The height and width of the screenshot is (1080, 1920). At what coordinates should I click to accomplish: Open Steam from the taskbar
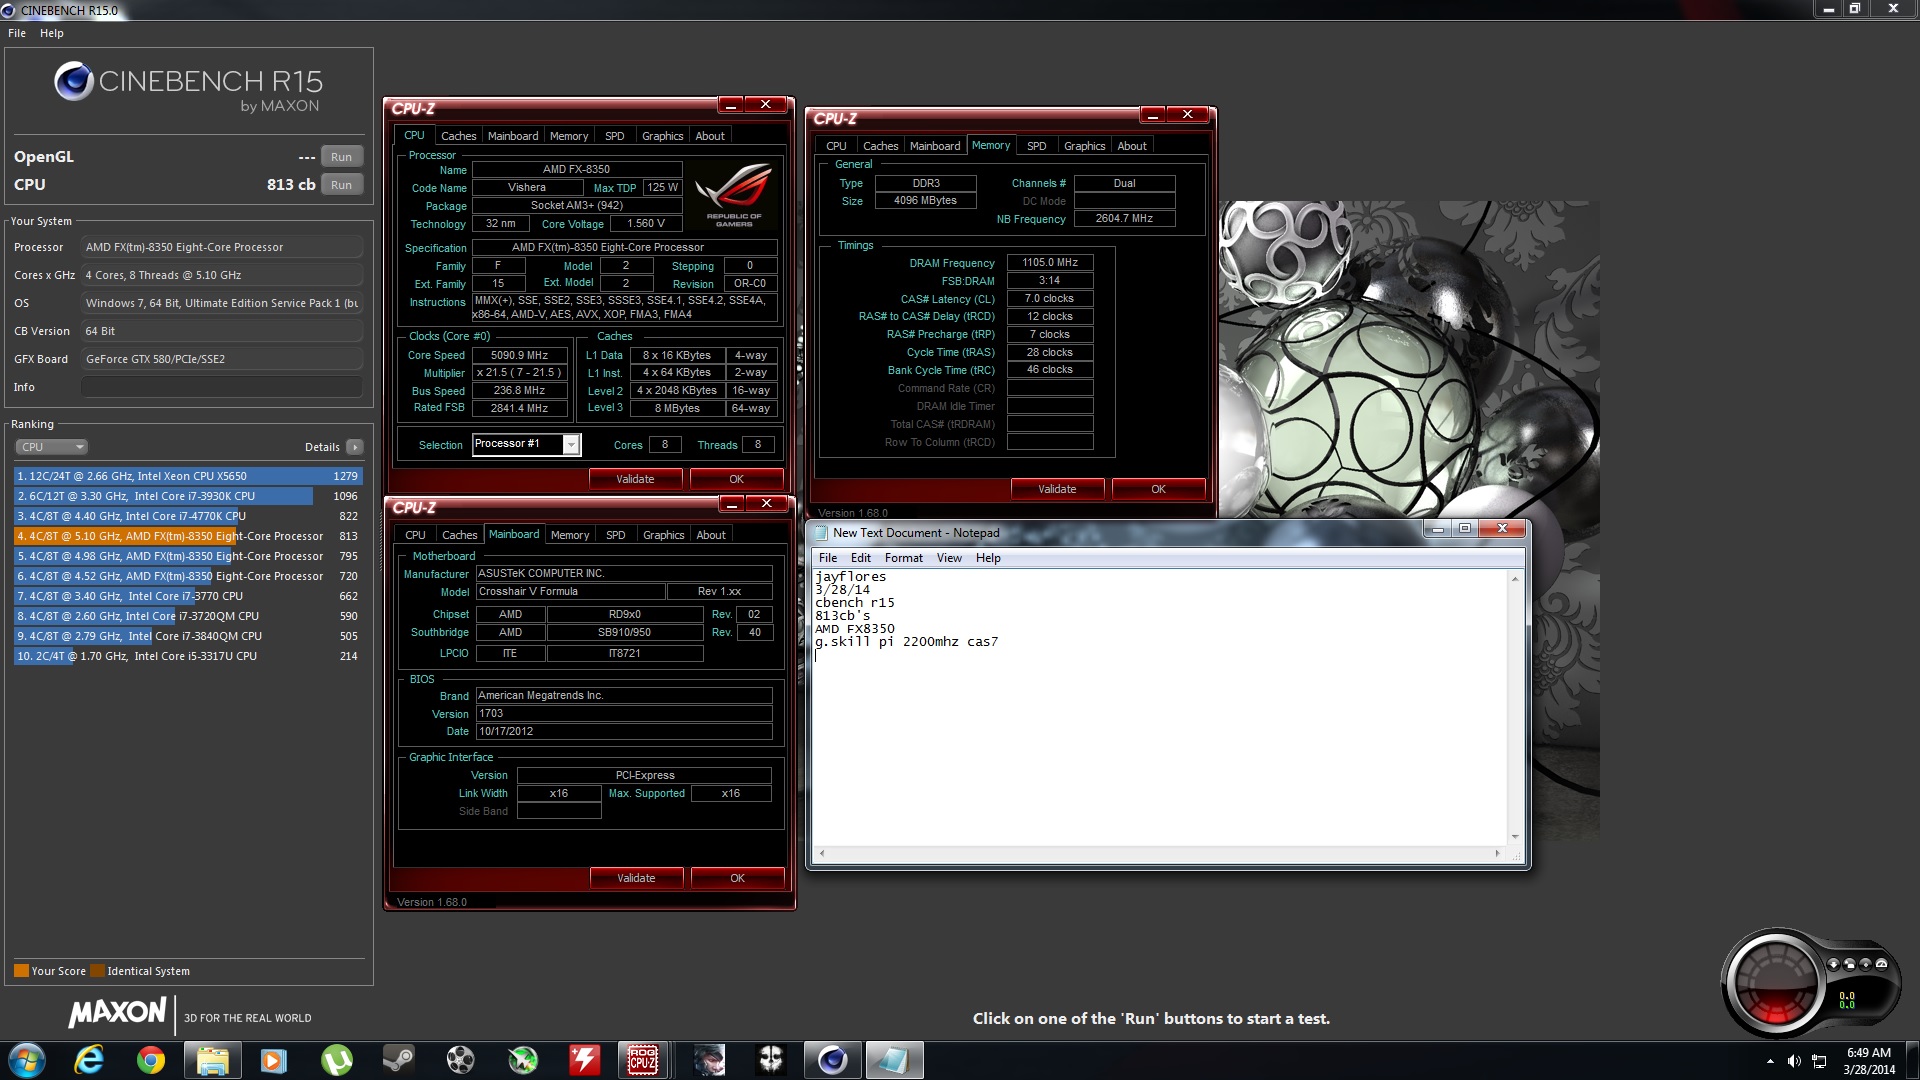click(399, 1060)
